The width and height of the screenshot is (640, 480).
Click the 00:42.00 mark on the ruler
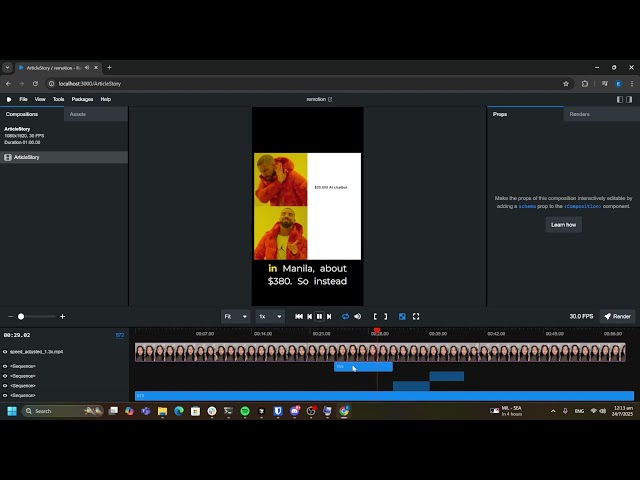496,334
